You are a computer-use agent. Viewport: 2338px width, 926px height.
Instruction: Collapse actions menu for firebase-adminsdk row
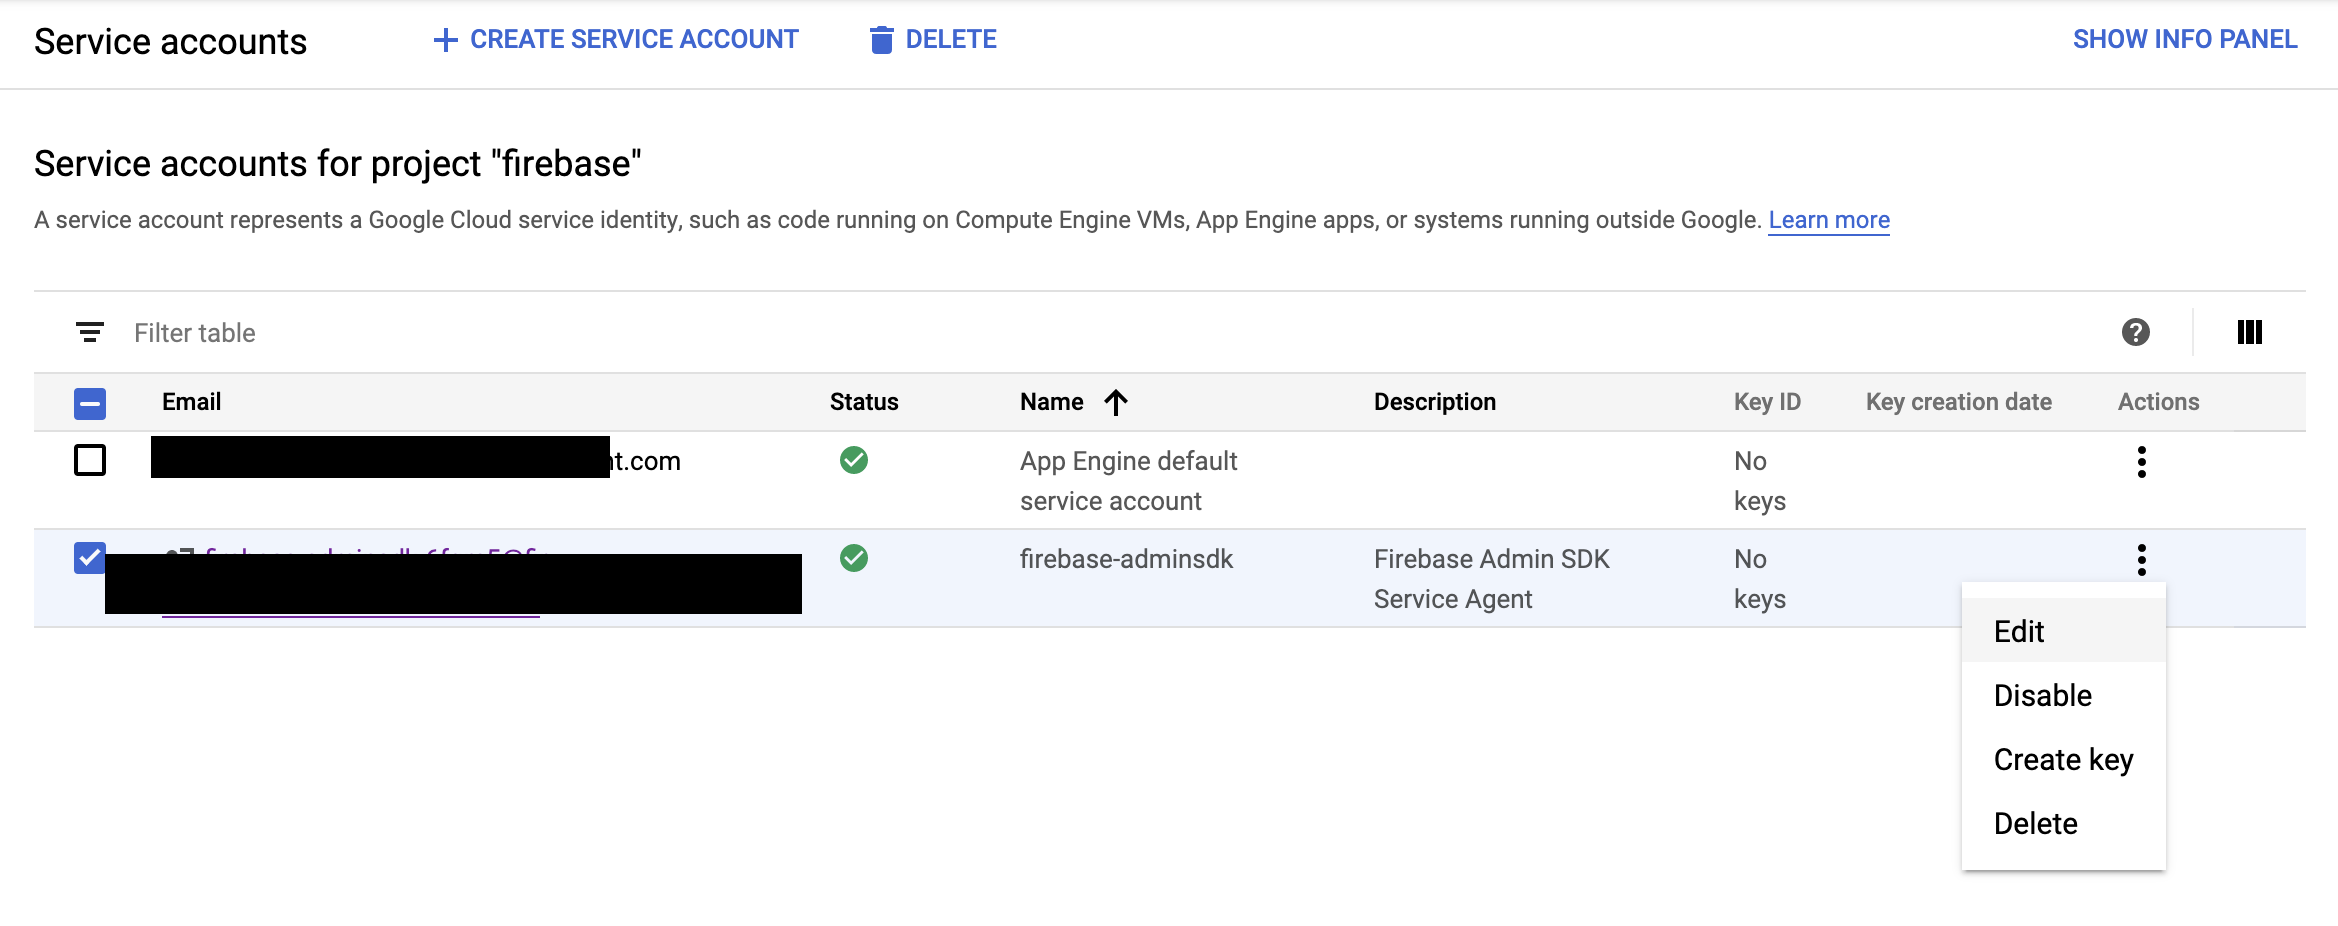(x=2141, y=560)
